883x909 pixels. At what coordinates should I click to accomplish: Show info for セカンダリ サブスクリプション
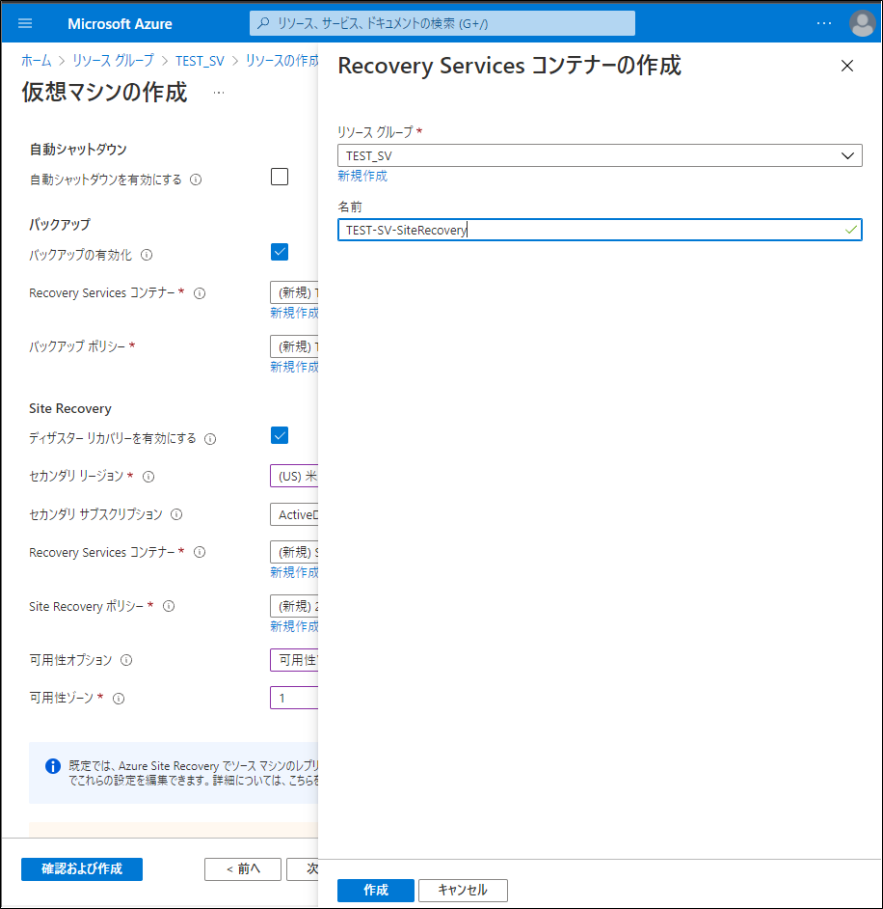coord(177,514)
